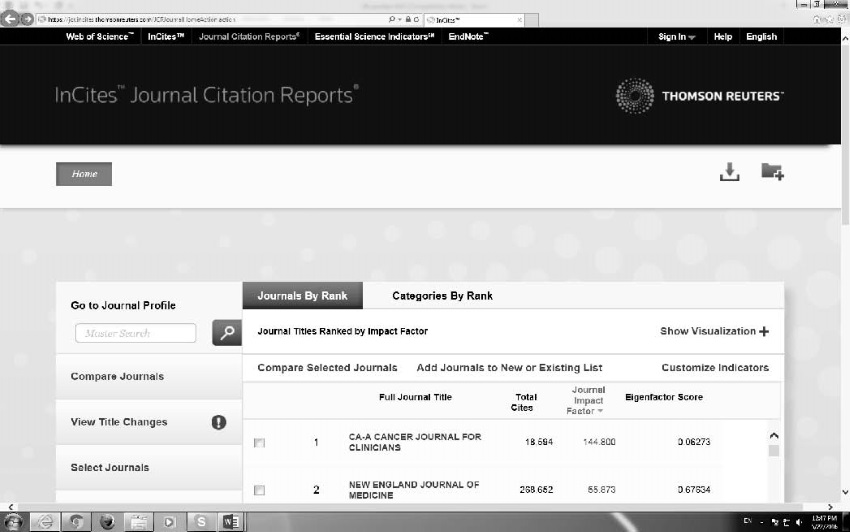The width and height of the screenshot is (850, 532).
Task: Click total cites value 268.652
Action: (x=536, y=490)
